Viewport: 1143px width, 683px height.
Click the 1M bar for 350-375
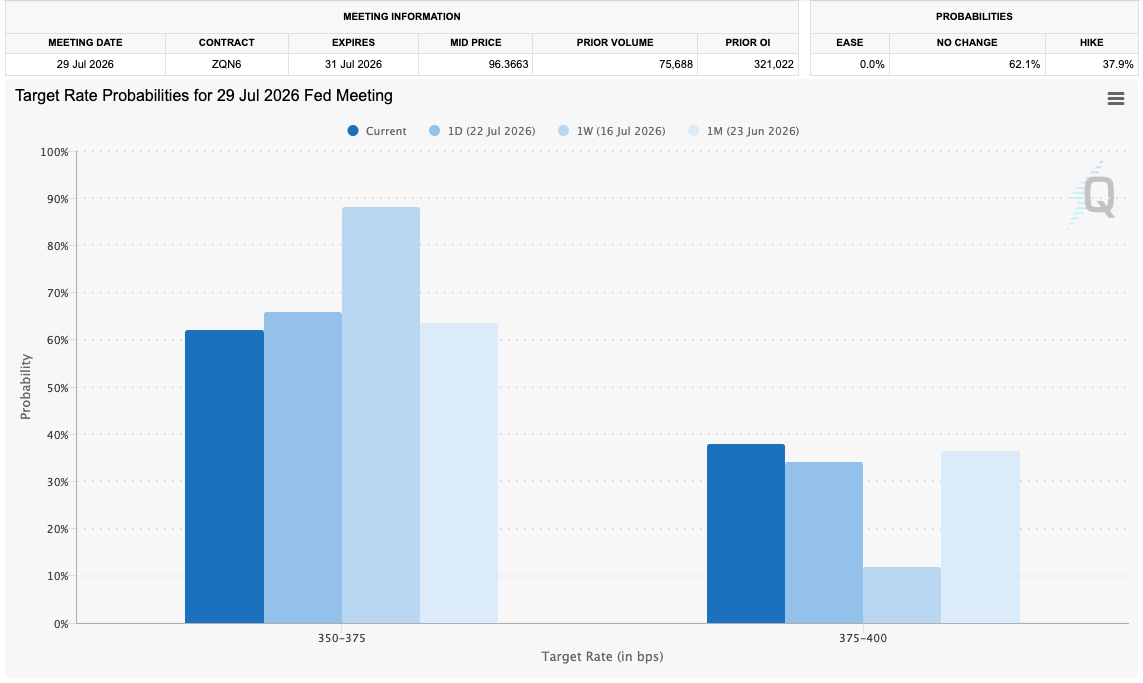(459, 473)
